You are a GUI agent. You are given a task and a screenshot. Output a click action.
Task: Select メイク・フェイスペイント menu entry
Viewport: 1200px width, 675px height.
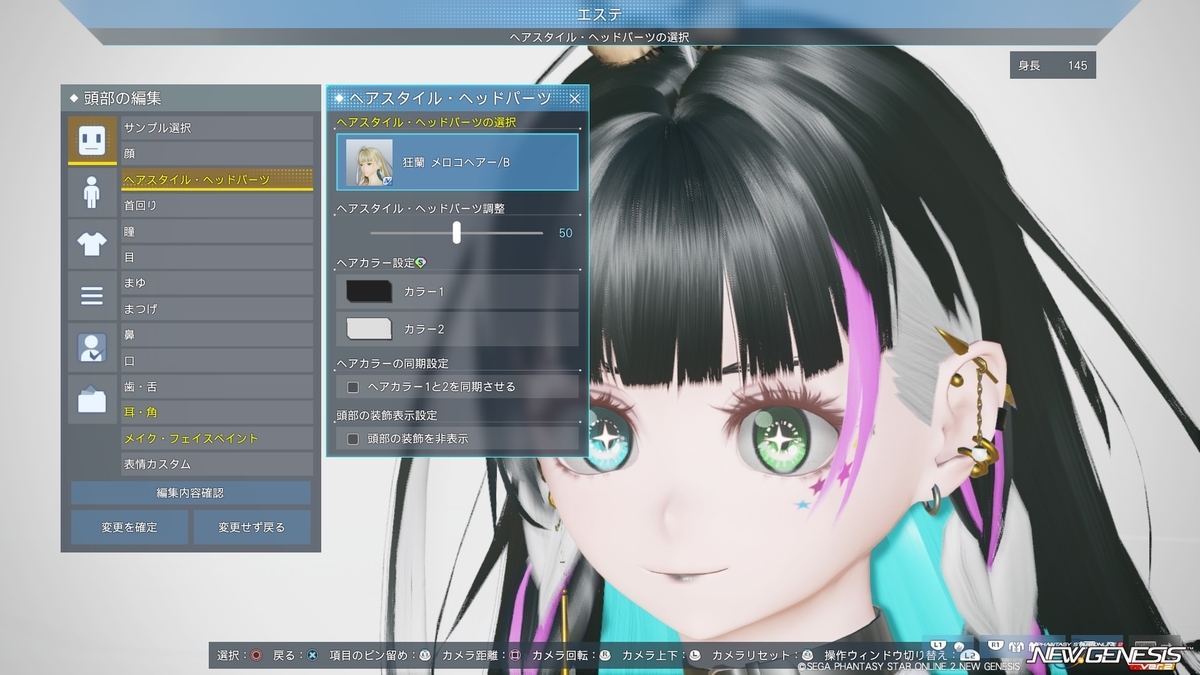217,438
